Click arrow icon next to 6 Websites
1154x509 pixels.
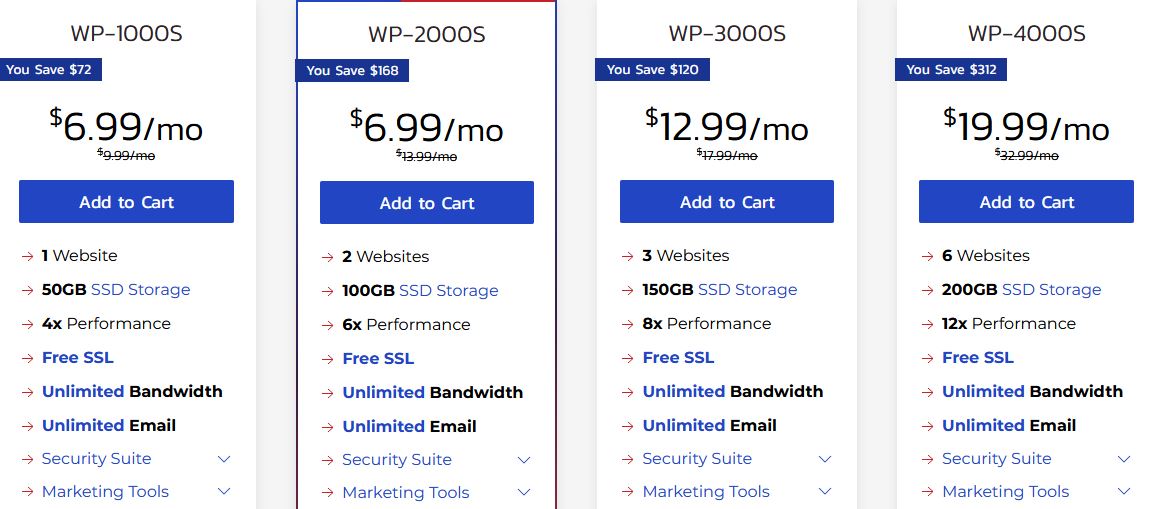coord(928,256)
